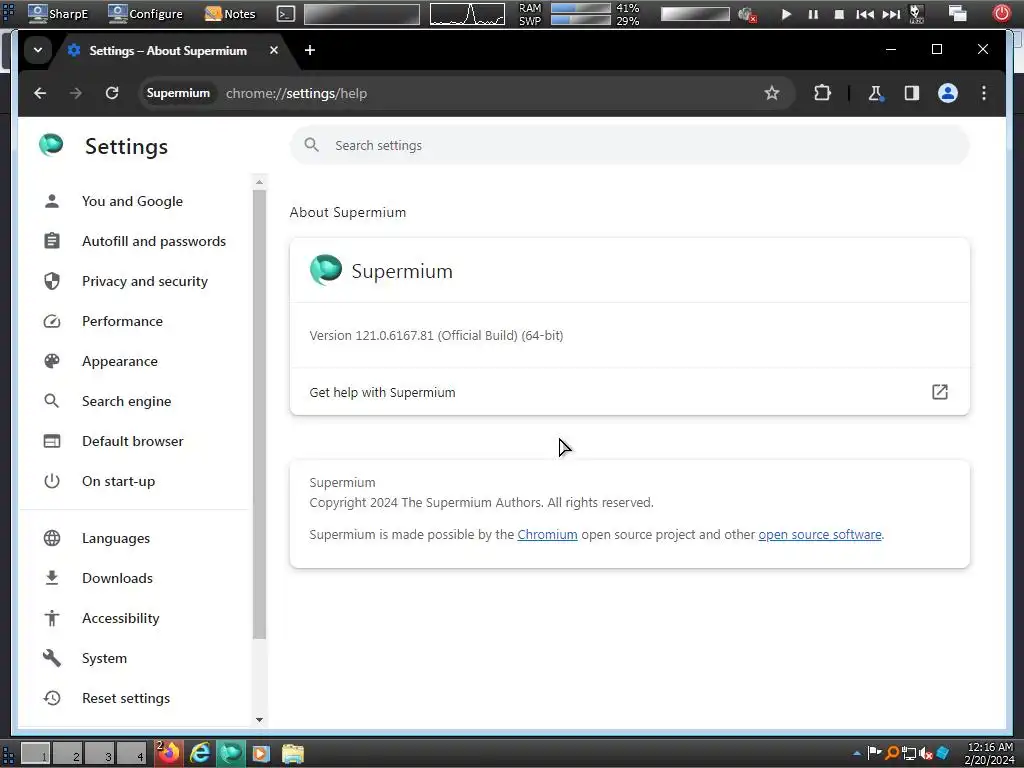Launch Firefox from taskbar
1024x768 pixels.
(168, 753)
